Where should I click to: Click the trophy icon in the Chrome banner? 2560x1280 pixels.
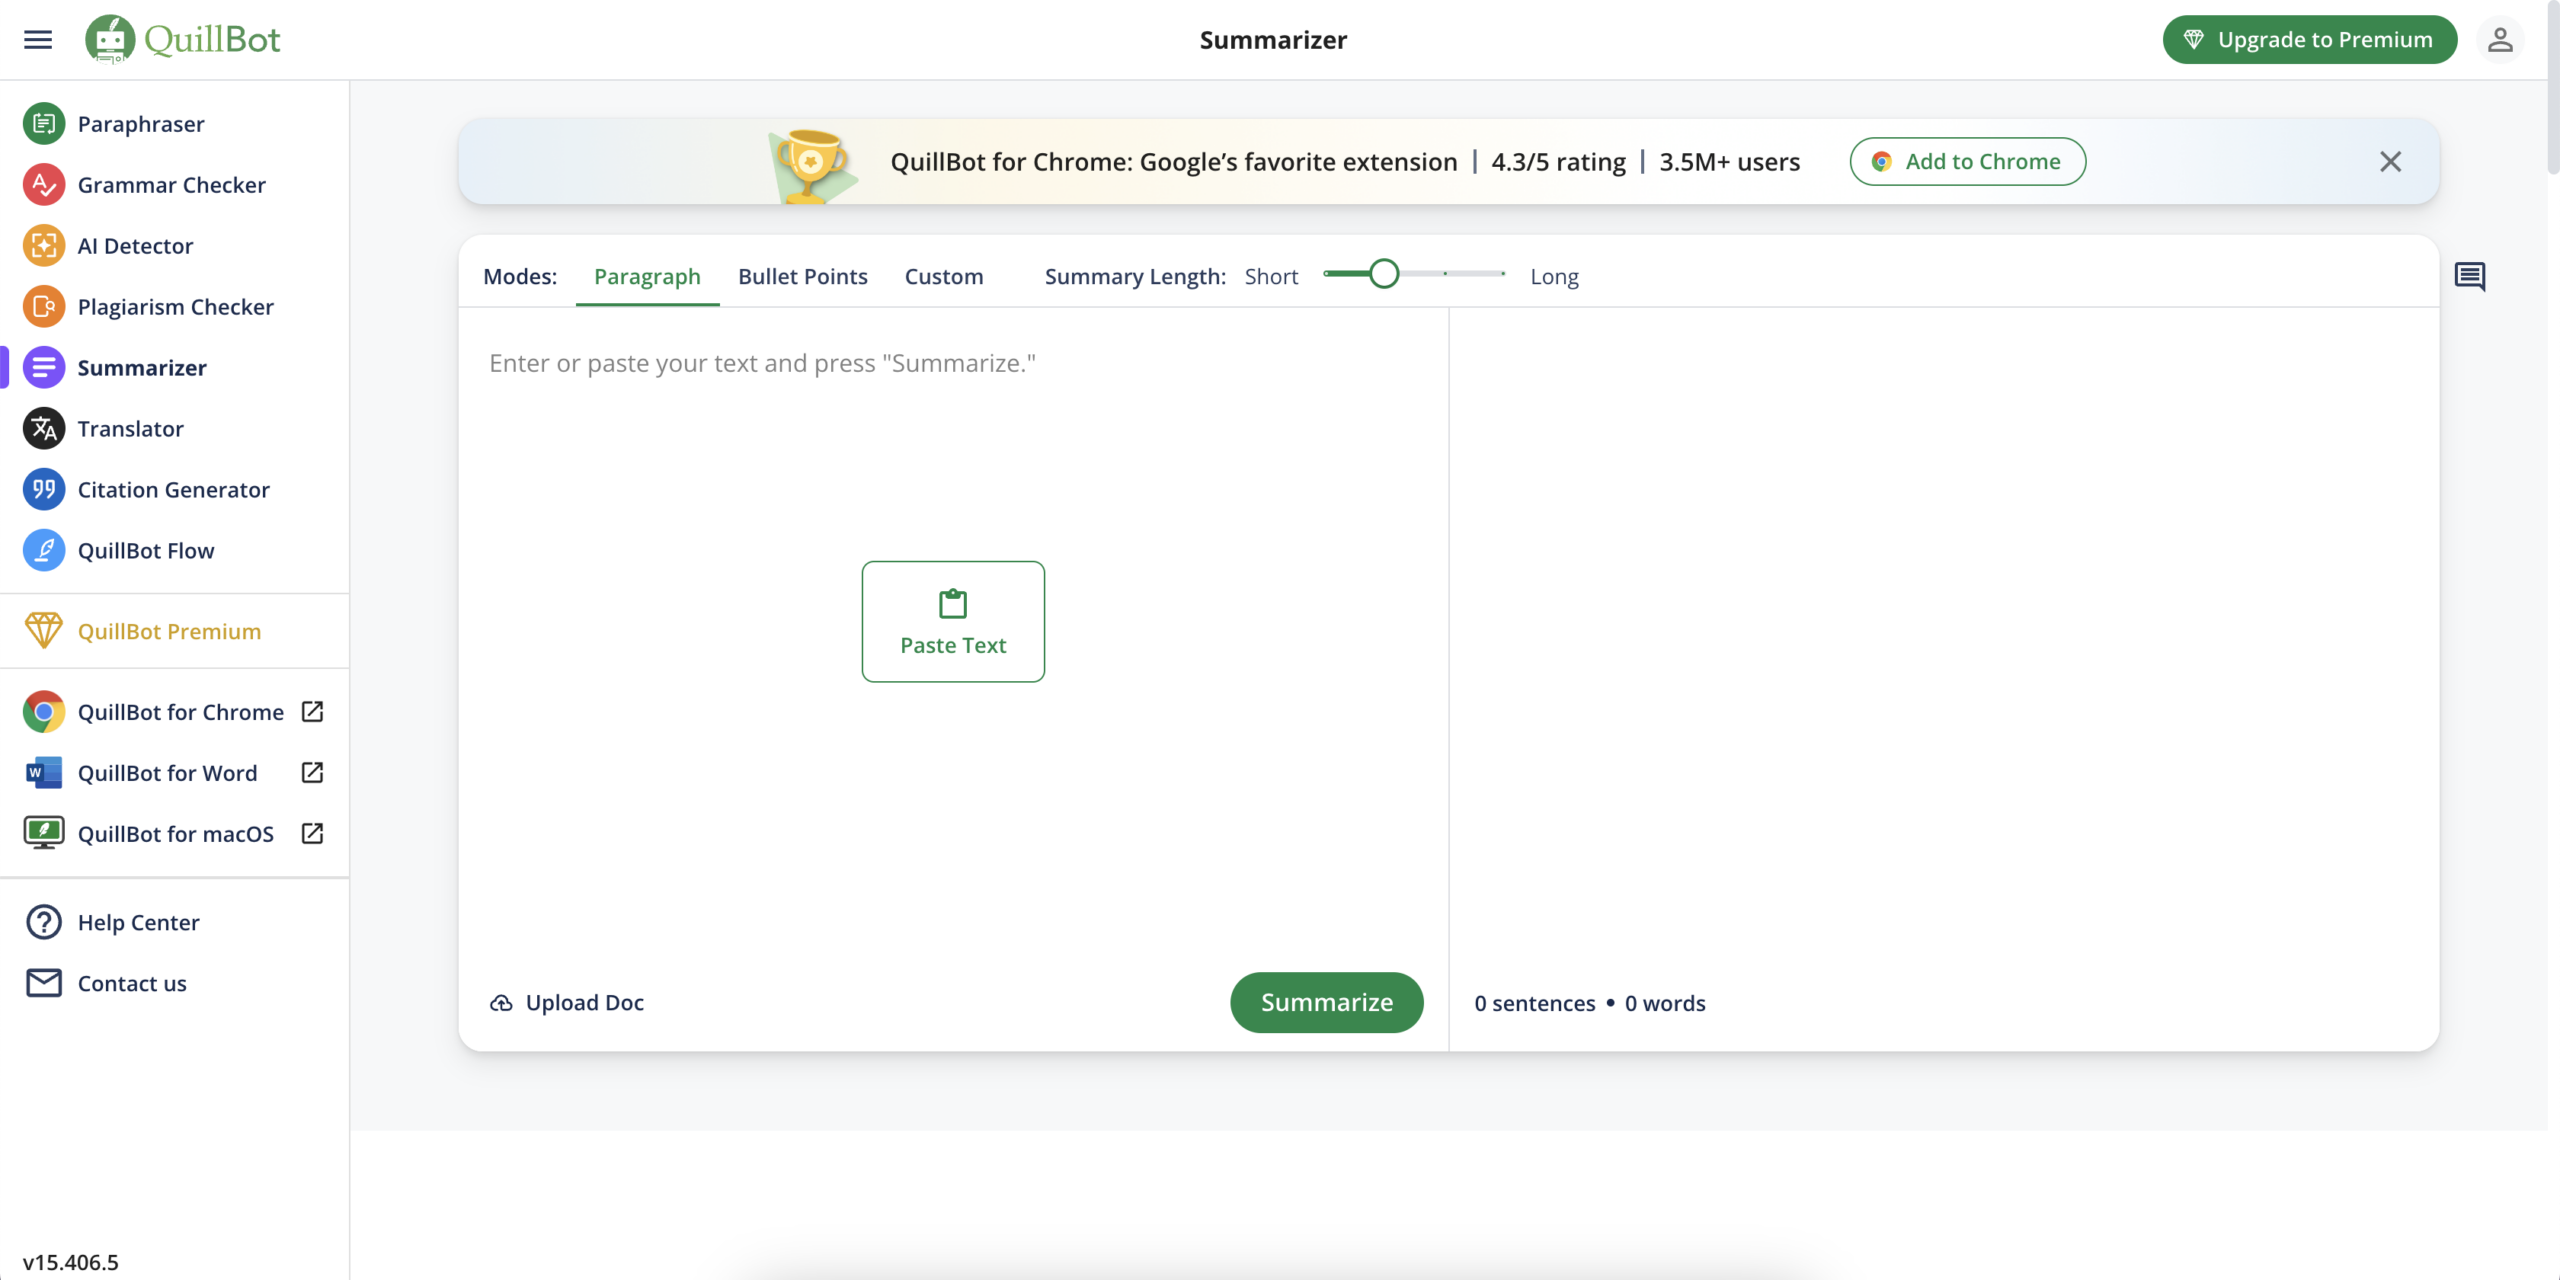click(811, 165)
